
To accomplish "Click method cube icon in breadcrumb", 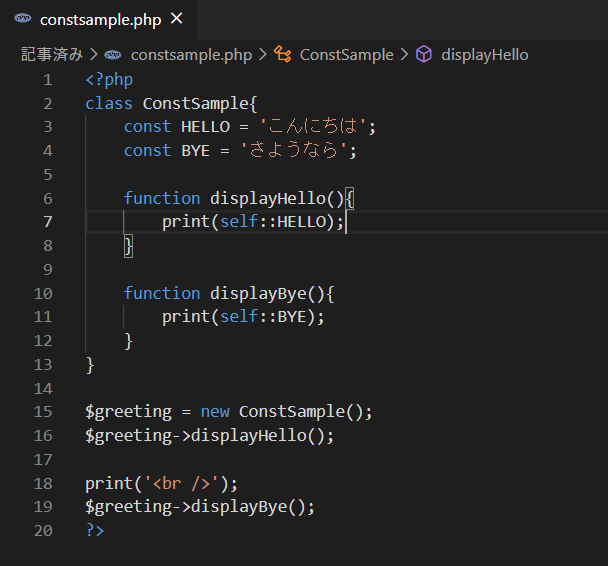I will (x=424, y=54).
